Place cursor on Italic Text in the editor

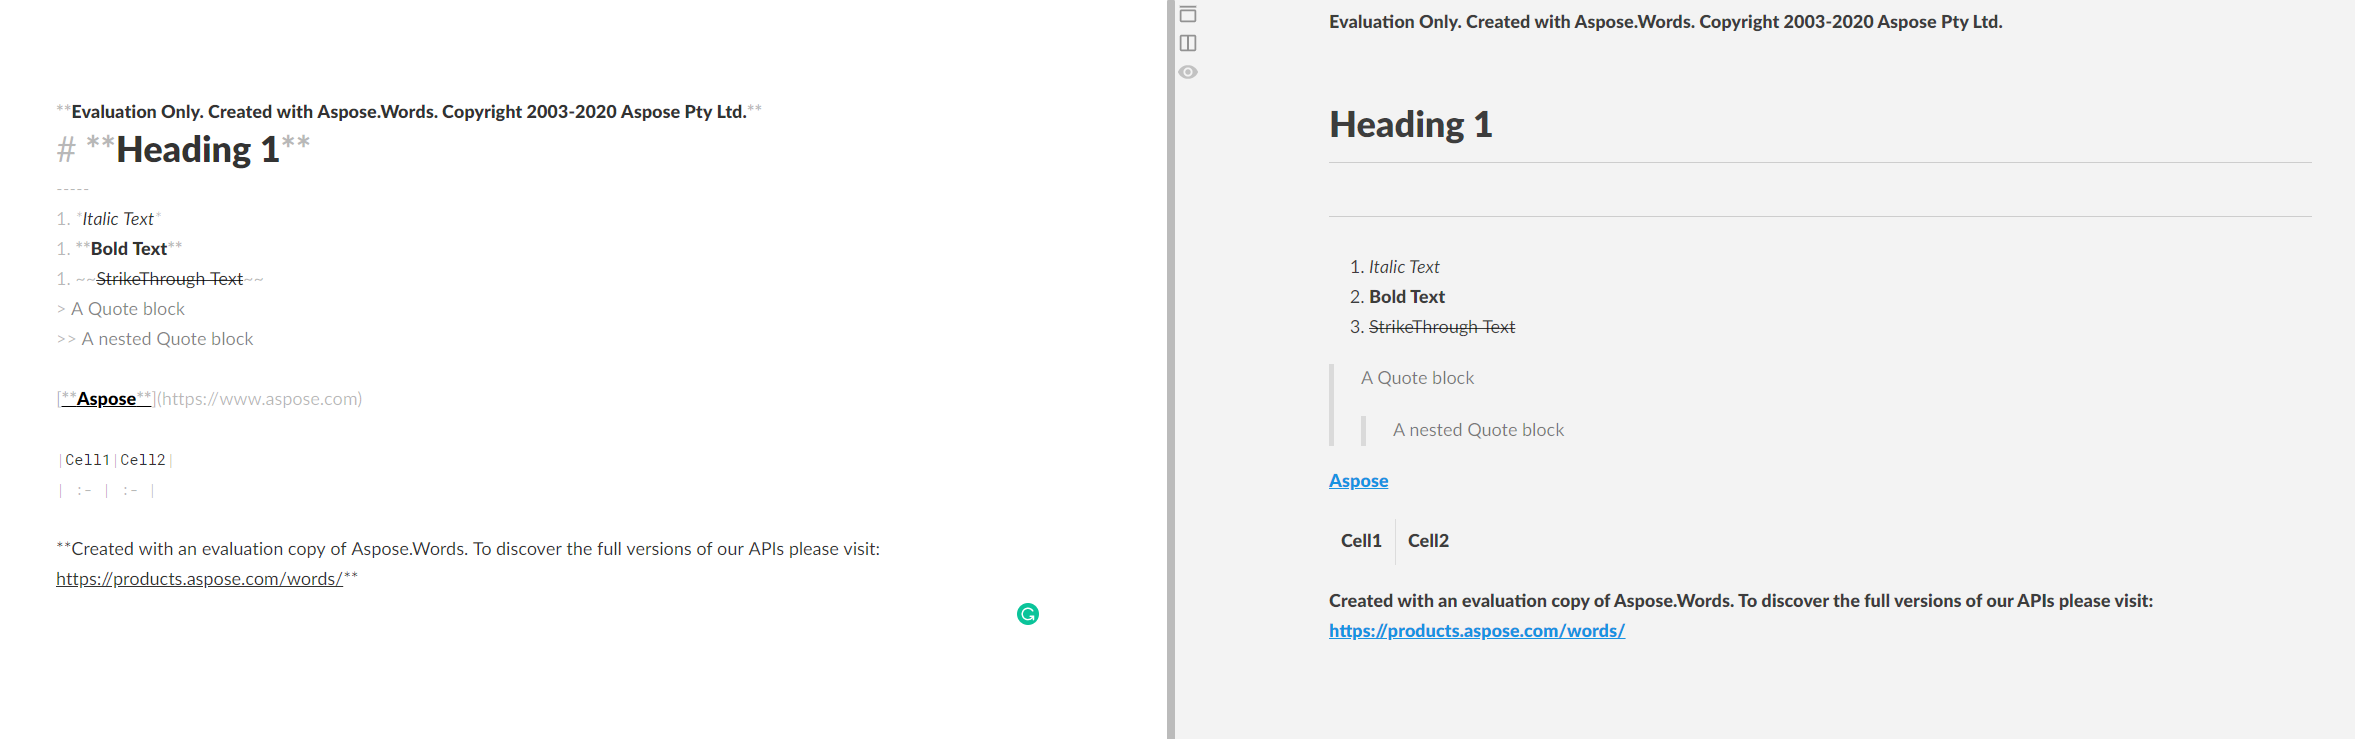pos(118,219)
